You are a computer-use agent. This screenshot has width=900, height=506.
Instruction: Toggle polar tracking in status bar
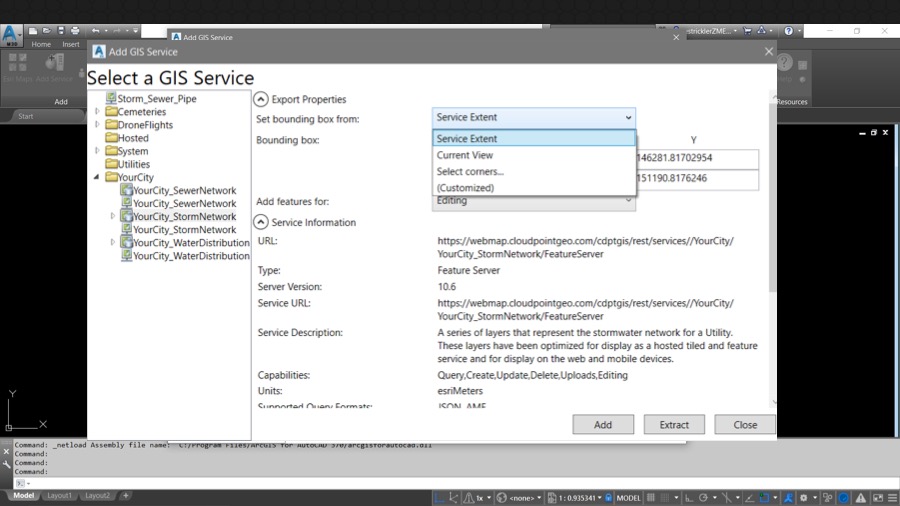703,498
